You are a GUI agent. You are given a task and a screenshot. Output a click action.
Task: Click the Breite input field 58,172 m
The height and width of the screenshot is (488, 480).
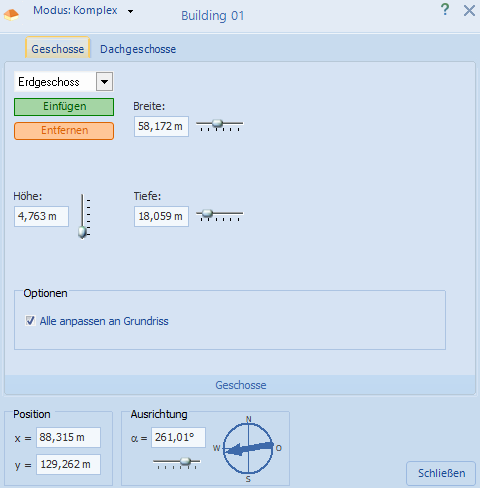[x=161, y=126]
